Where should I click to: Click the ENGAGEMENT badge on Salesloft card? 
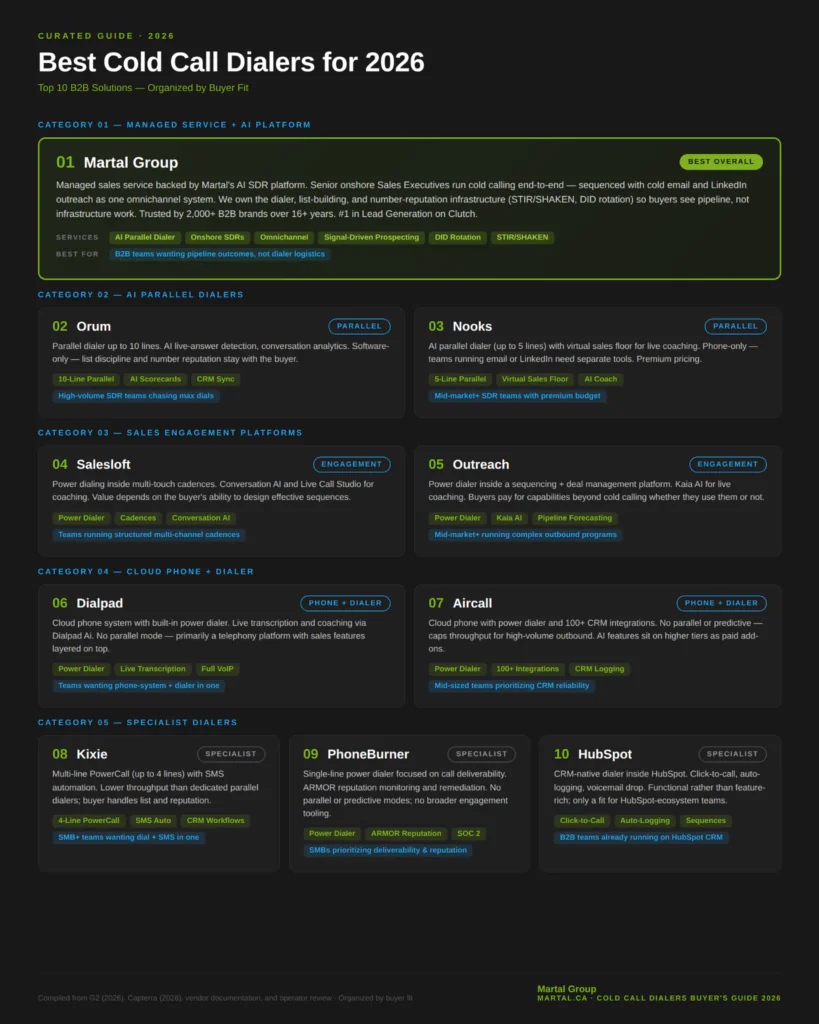pos(351,464)
